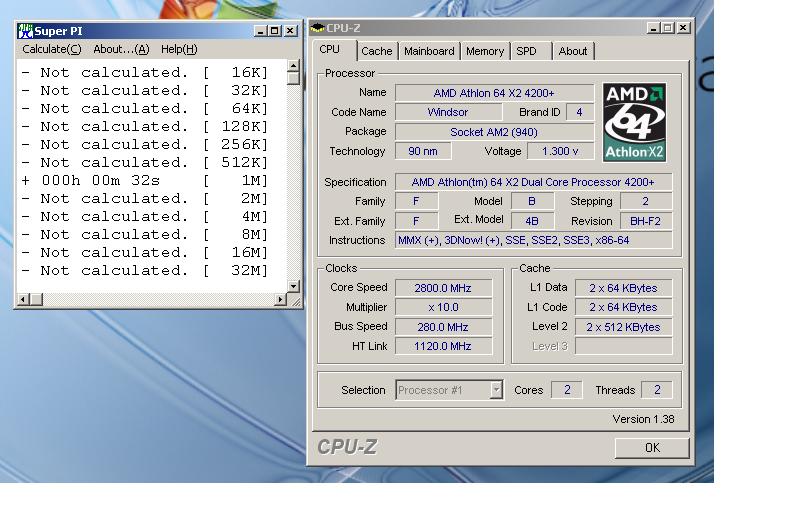800x512 pixels.
Task: Click the CPU-Z title bar icon
Action: coord(318,28)
